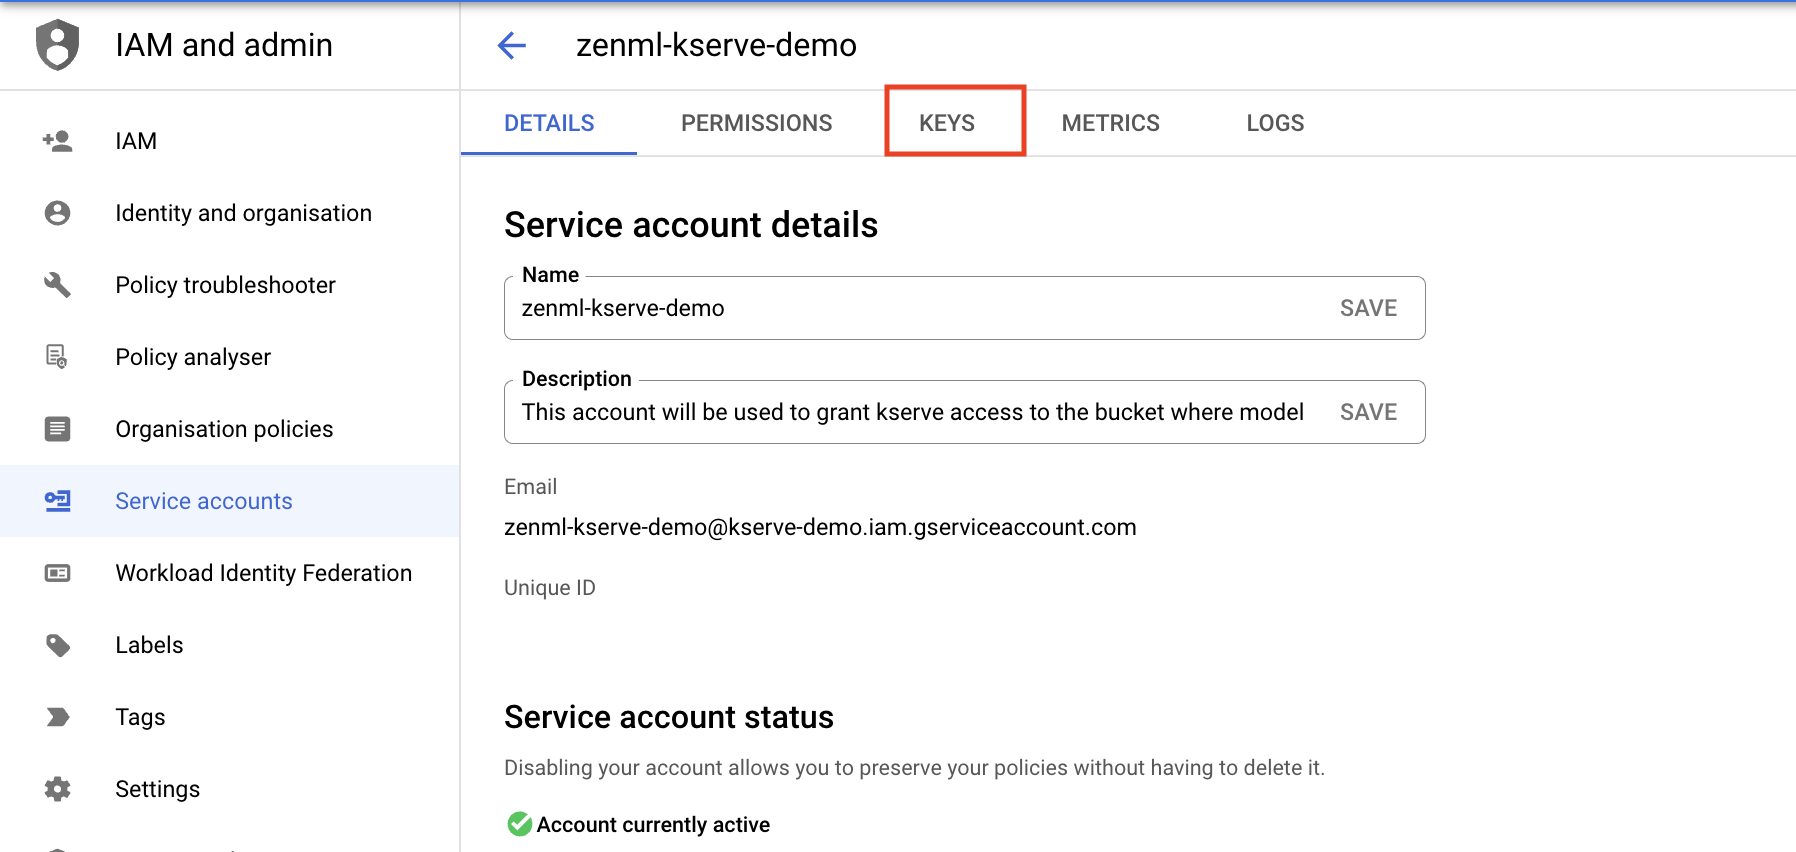Save the Description field
The height and width of the screenshot is (852, 1796).
tap(1368, 412)
